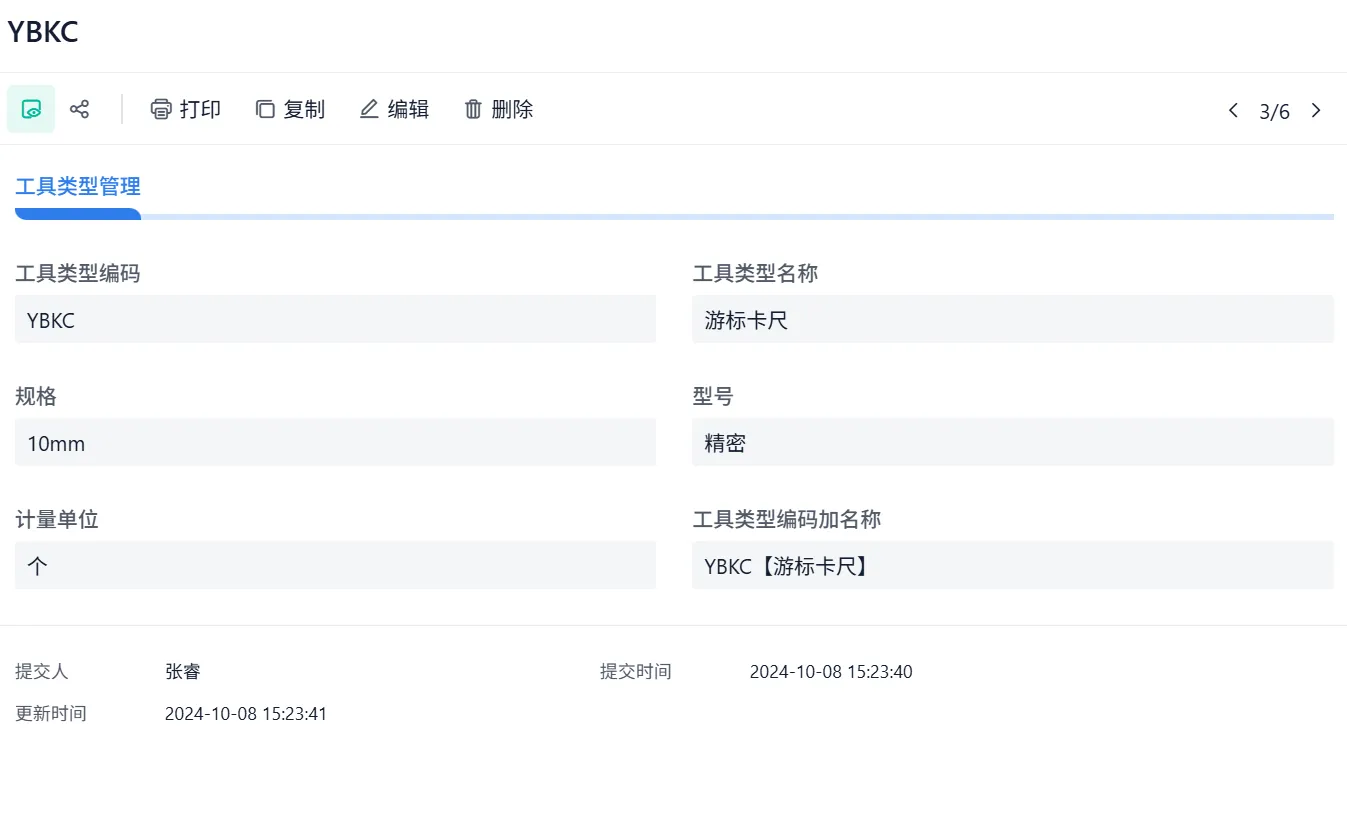Click the 工具类型编码 field with YBKC

335,320
